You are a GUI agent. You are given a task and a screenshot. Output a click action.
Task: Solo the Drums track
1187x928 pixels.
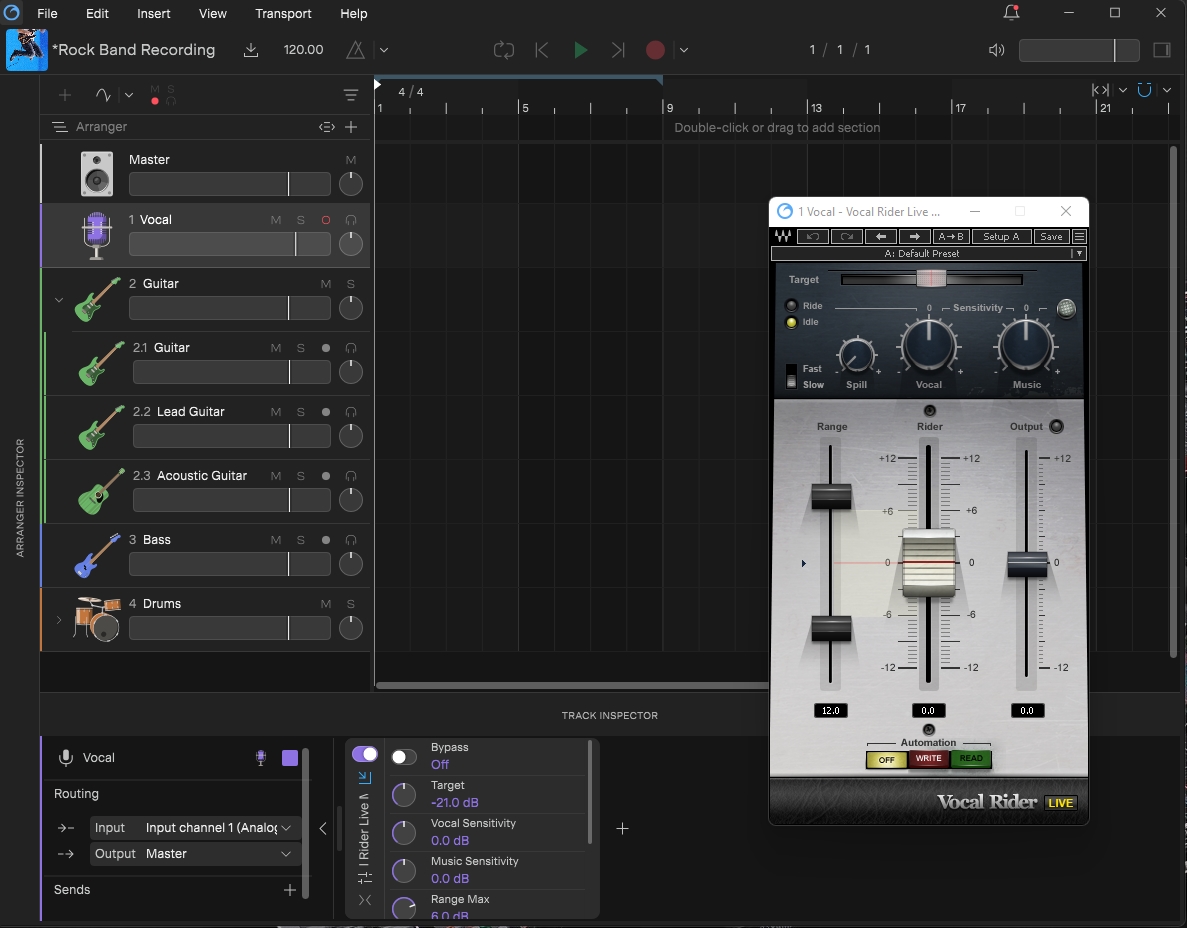click(x=351, y=604)
